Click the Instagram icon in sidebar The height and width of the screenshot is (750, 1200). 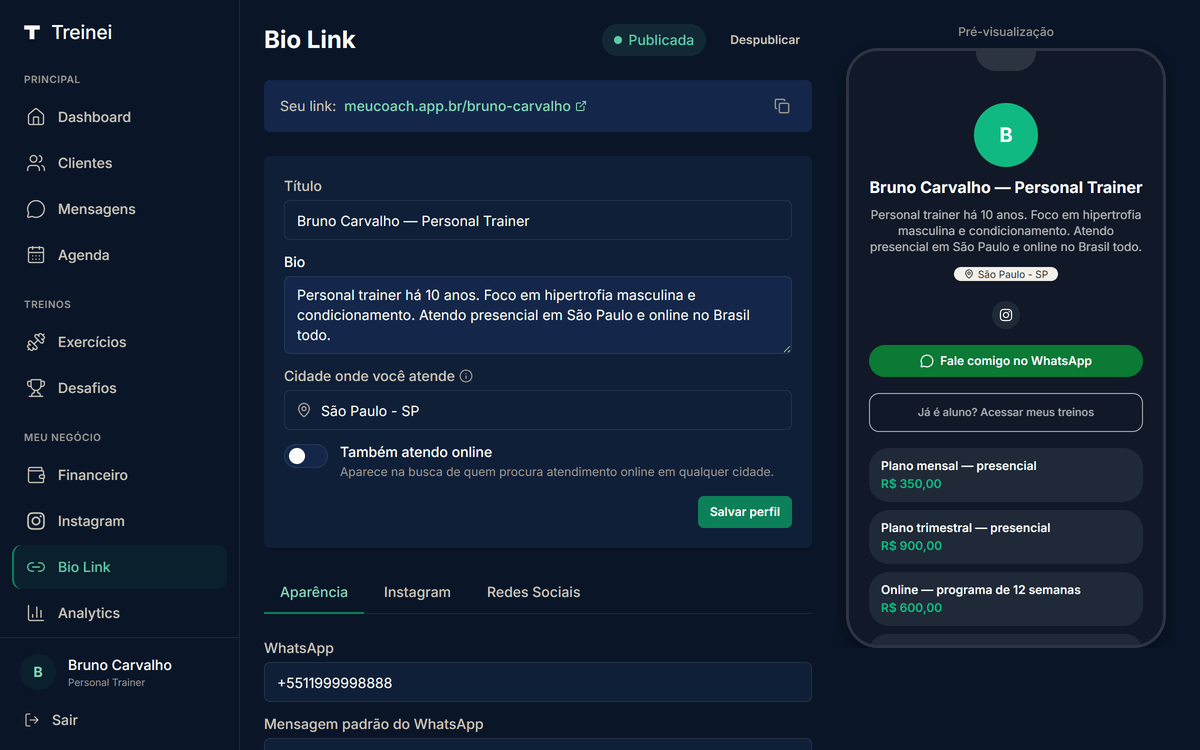36,521
